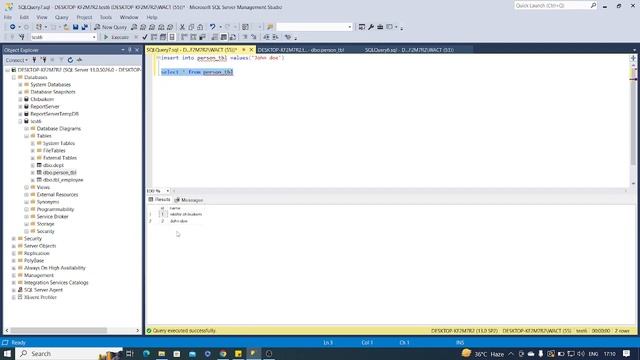
Task: Select SQL Server Agent node
Action: 43,290
